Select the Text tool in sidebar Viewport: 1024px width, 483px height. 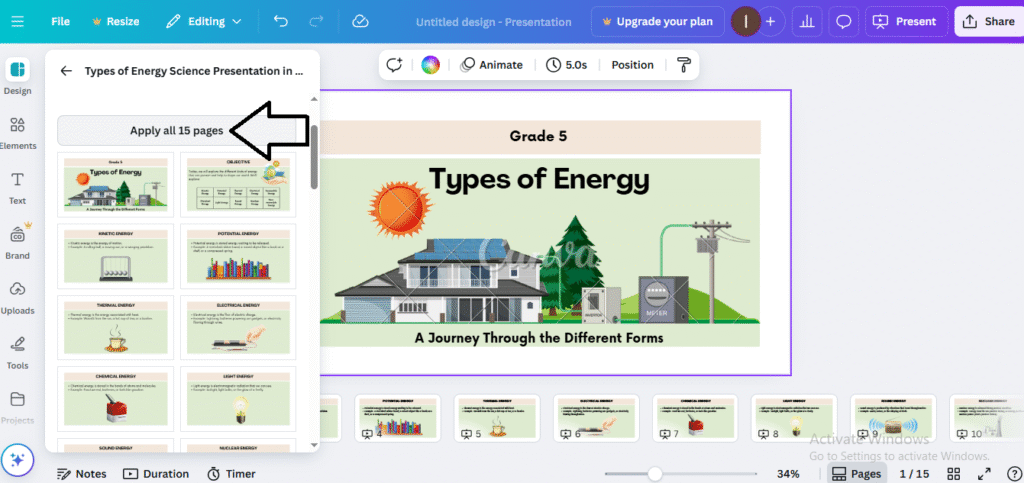[17, 187]
